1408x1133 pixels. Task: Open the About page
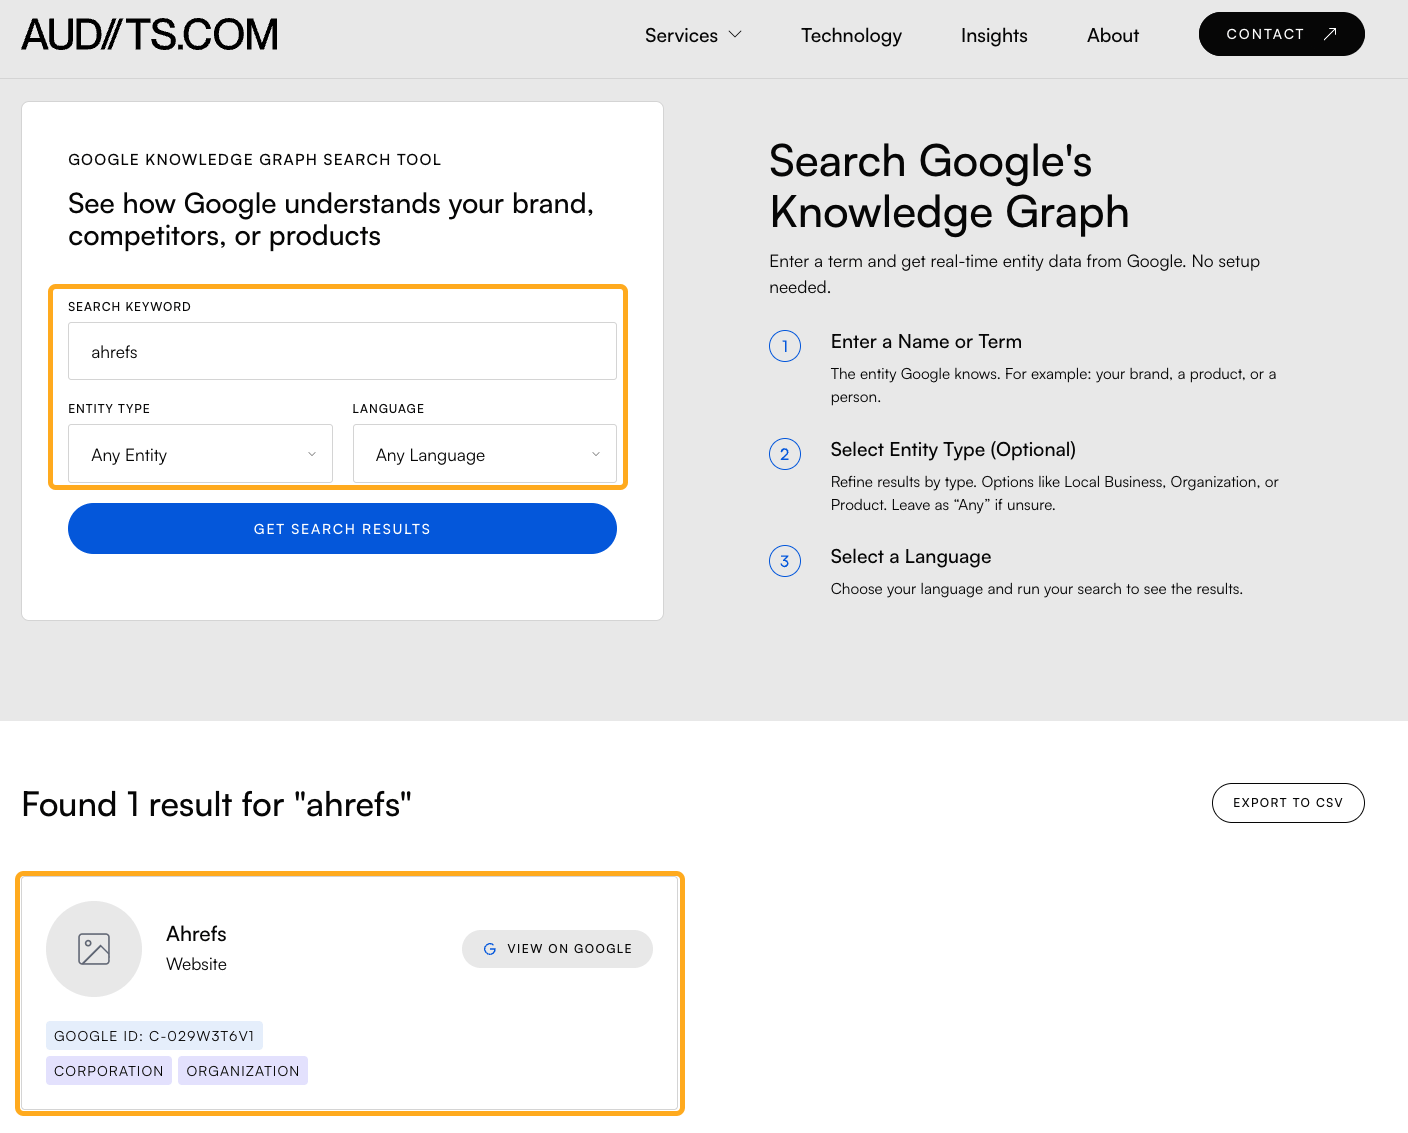pyautogui.click(x=1113, y=35)
